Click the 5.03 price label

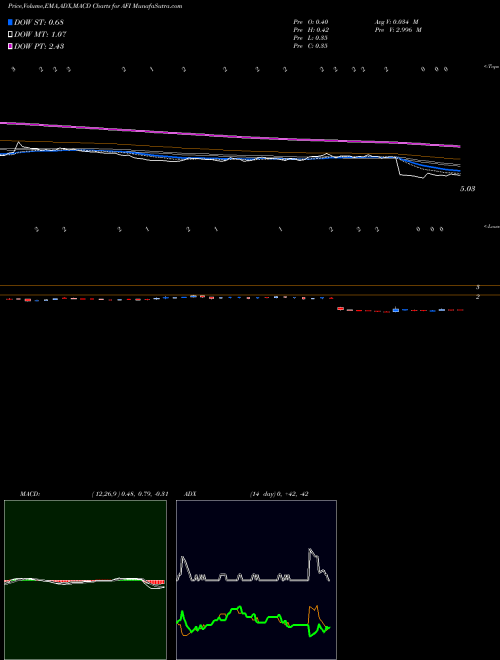(x=467, y=189)
